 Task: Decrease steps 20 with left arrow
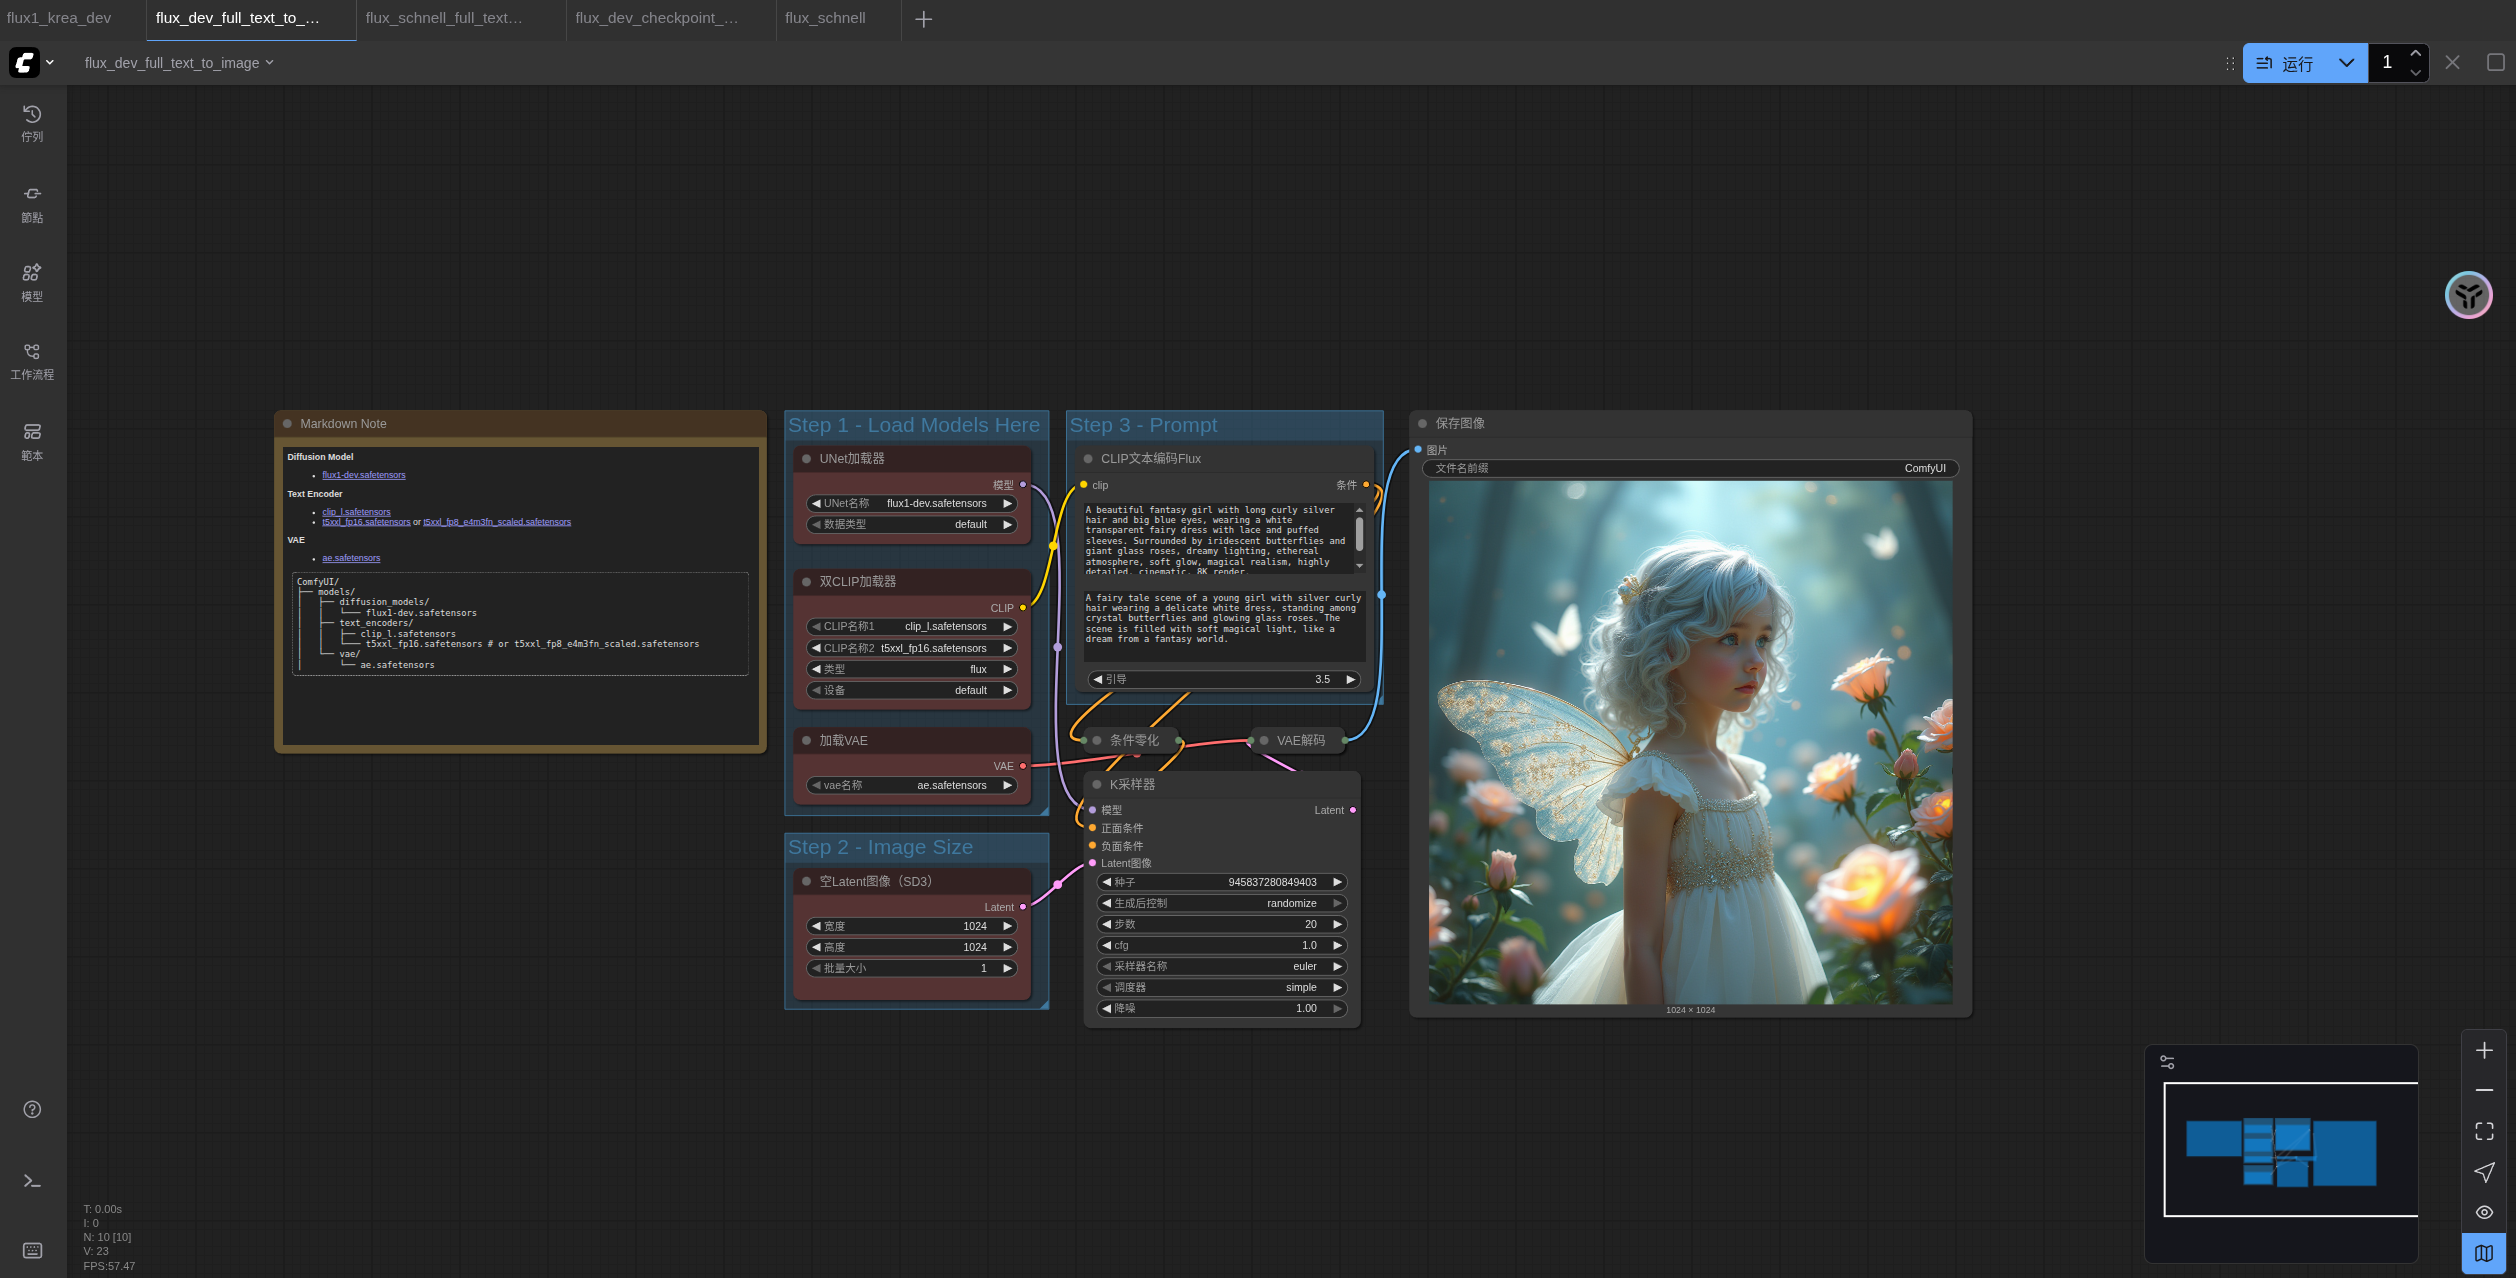tap(1106, 925)
